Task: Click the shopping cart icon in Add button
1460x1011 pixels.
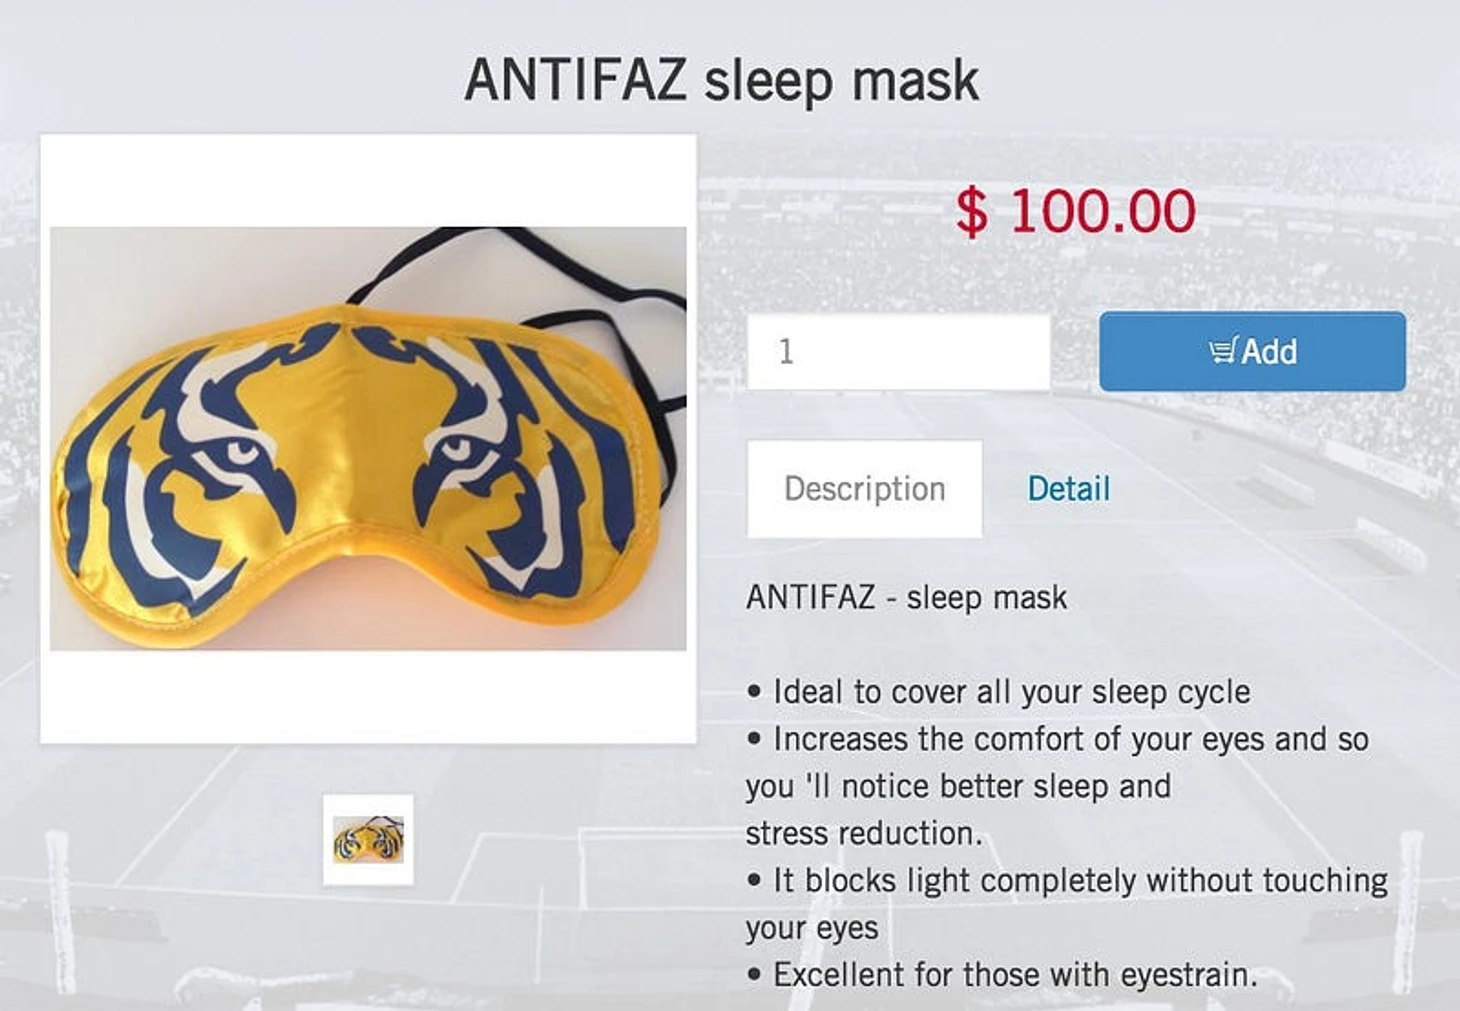Action: (1223, 351)
